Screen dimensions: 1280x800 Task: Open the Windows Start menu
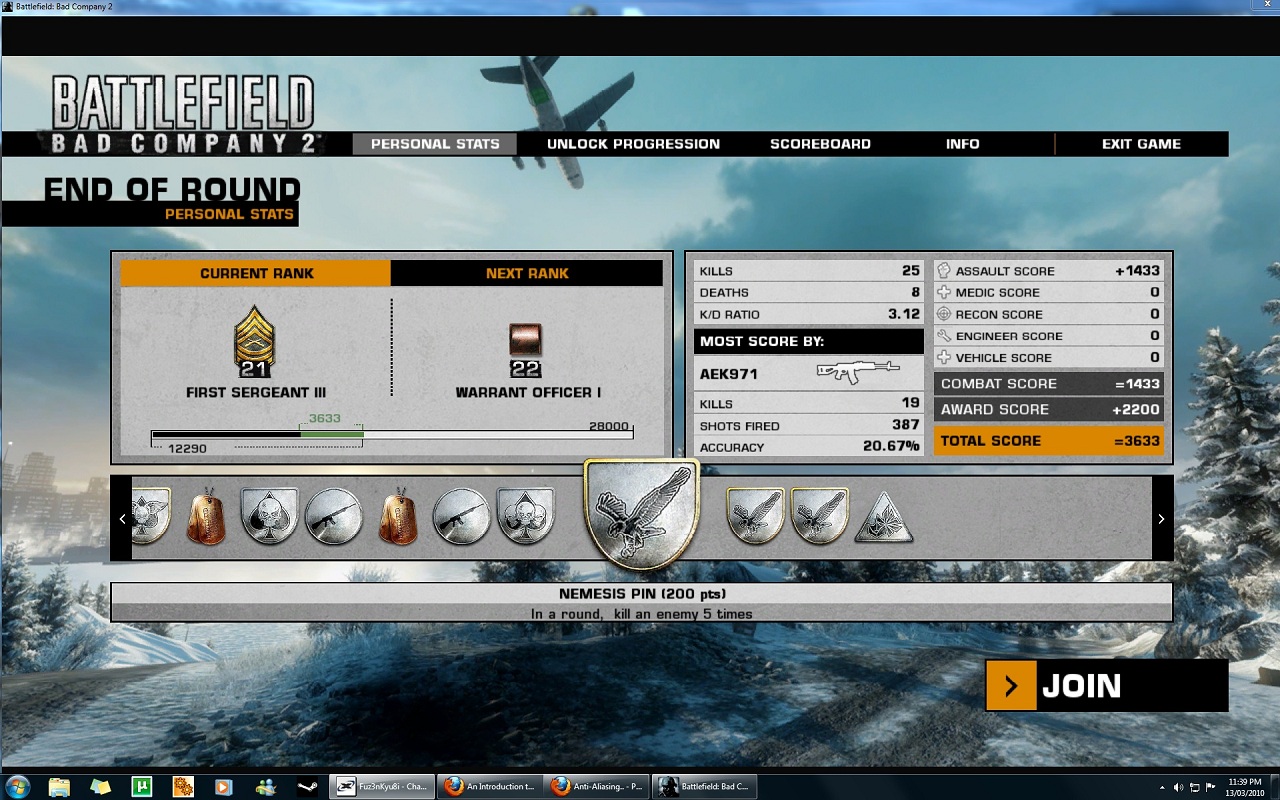click(x=17, y=786)
